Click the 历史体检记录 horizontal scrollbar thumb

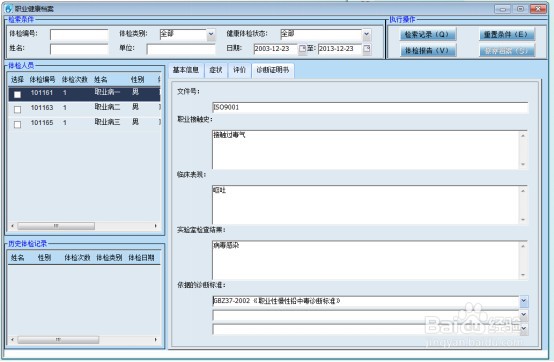pos(58,340)
